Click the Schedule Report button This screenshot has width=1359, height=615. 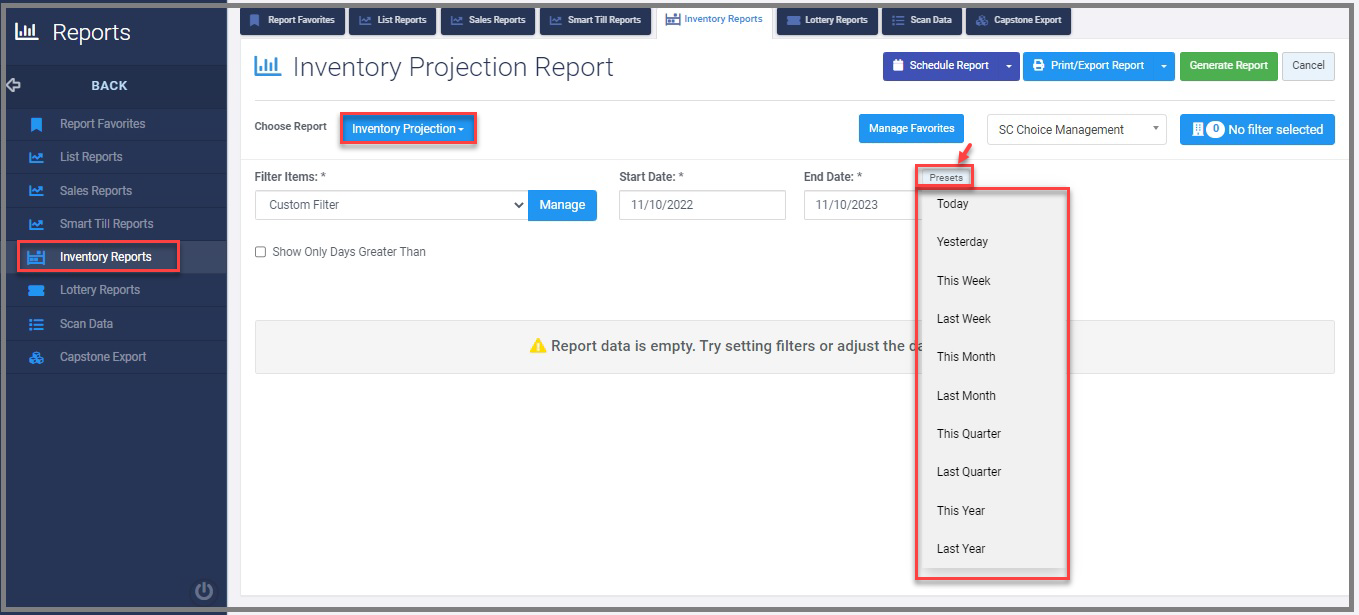(x=941, y=66)
